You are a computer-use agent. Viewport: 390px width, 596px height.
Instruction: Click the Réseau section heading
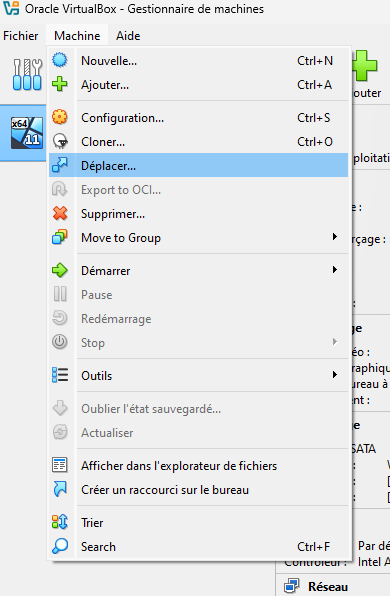[x=328, y=586]
